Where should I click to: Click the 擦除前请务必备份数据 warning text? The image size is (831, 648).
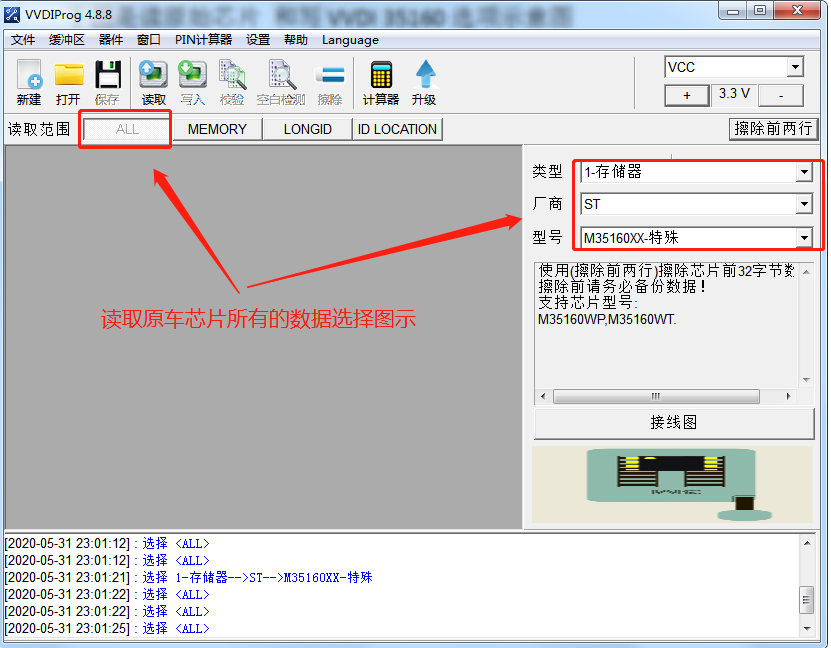tap(622, 287)
